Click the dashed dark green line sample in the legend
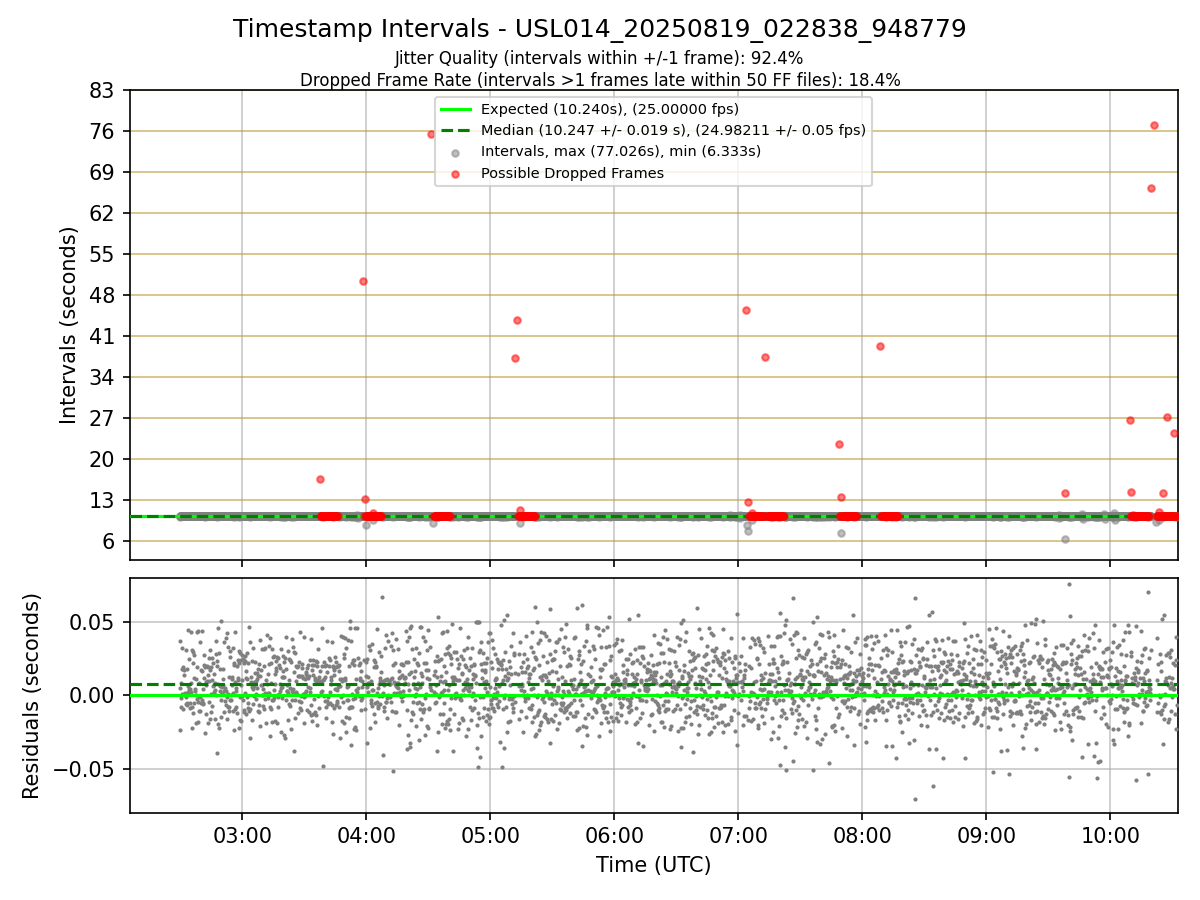Image resolution: width=1200 pixels, height=900 pixels. coord(455,130)
